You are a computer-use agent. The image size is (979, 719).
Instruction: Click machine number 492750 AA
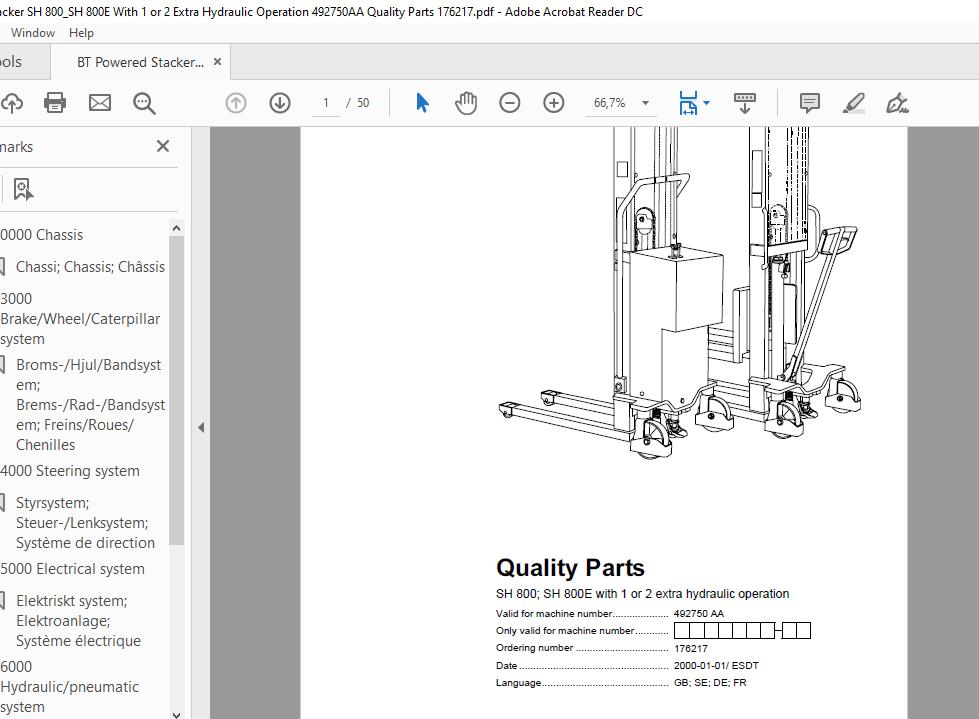pyautogui.click(x=699, y=614)
